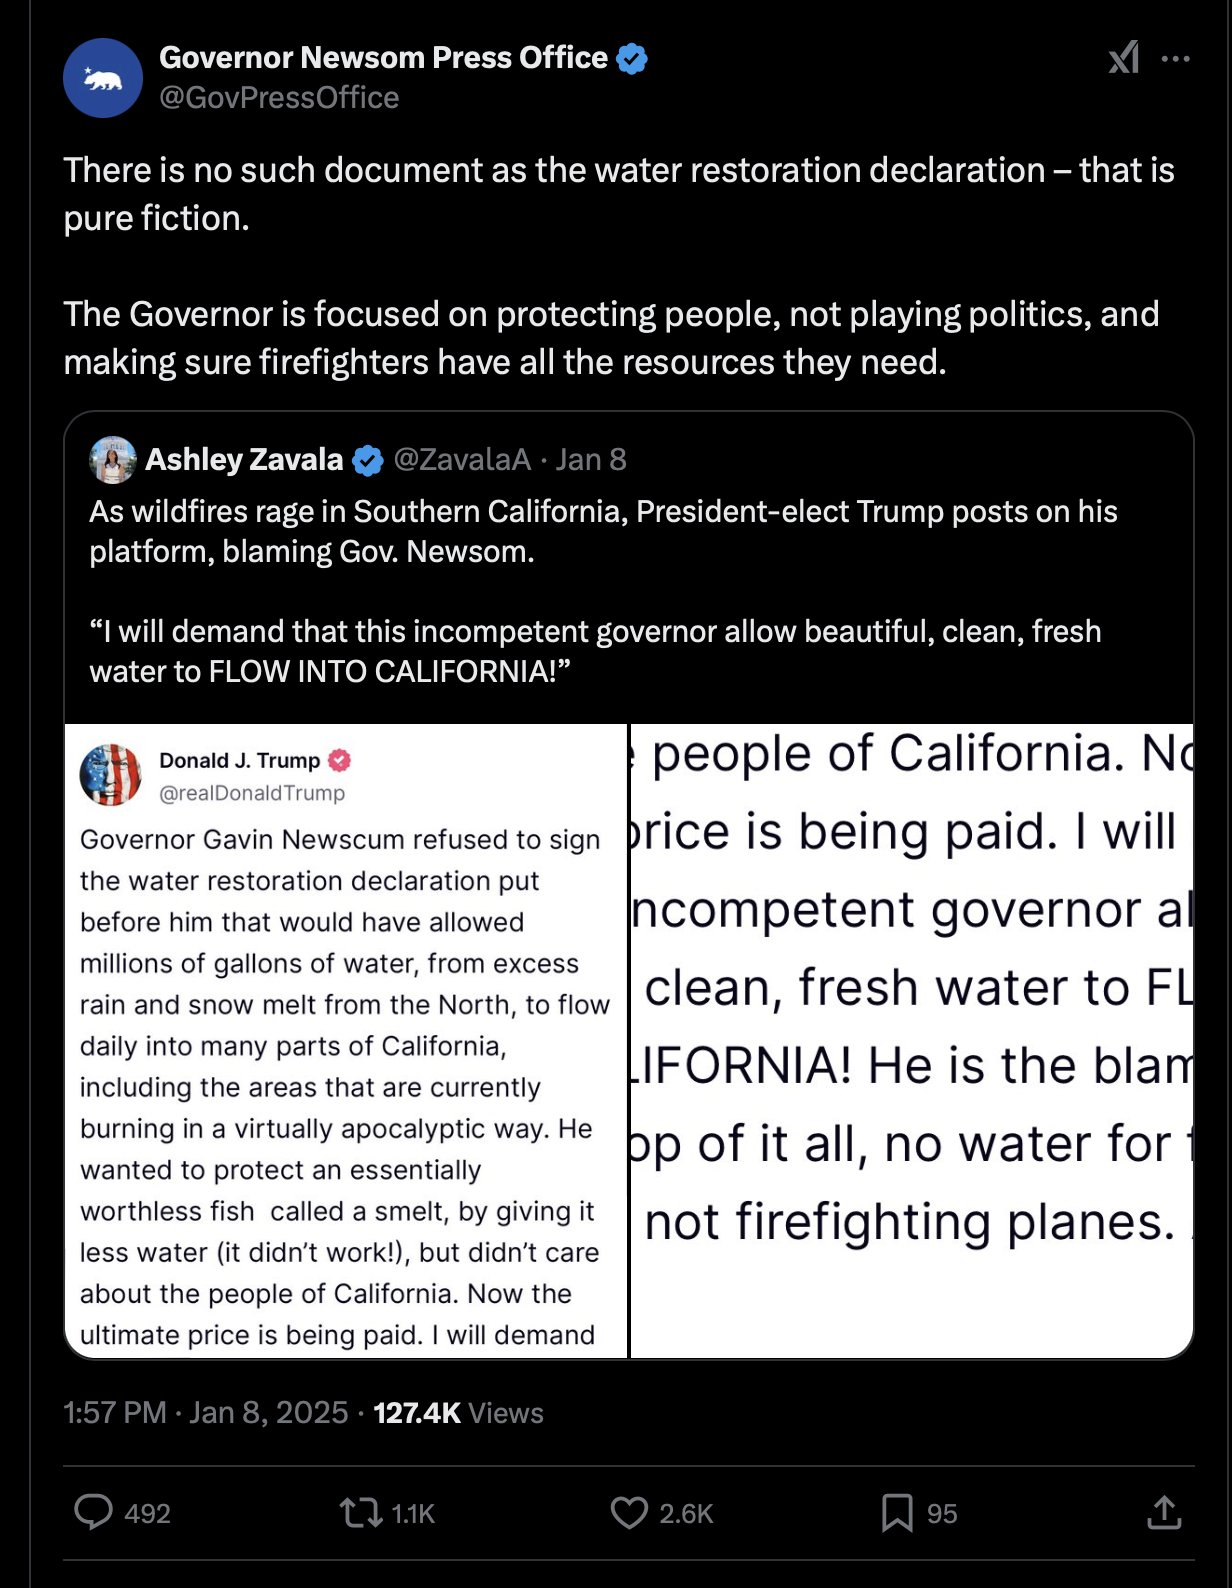This screenshot has width=1232, height=1588.
Task: Open the three-dot more options menu
Action: coord(1176,59)
